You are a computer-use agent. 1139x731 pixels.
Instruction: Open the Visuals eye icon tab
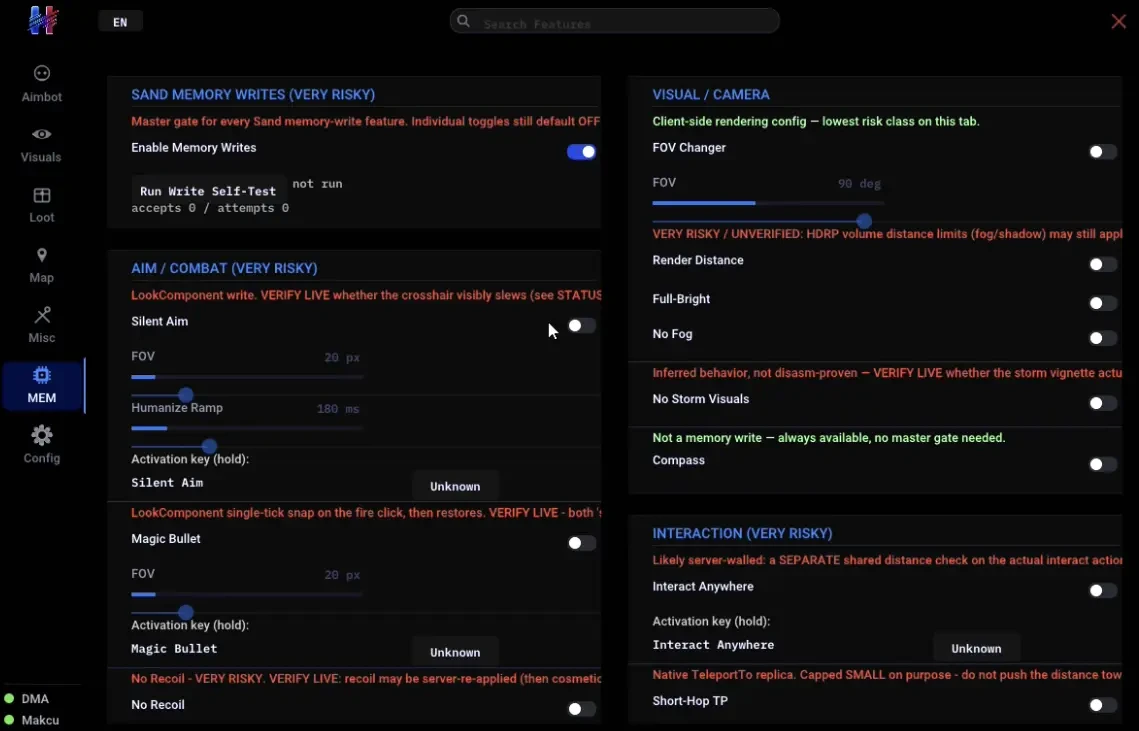pyautogui.click(x=41, y=144)
